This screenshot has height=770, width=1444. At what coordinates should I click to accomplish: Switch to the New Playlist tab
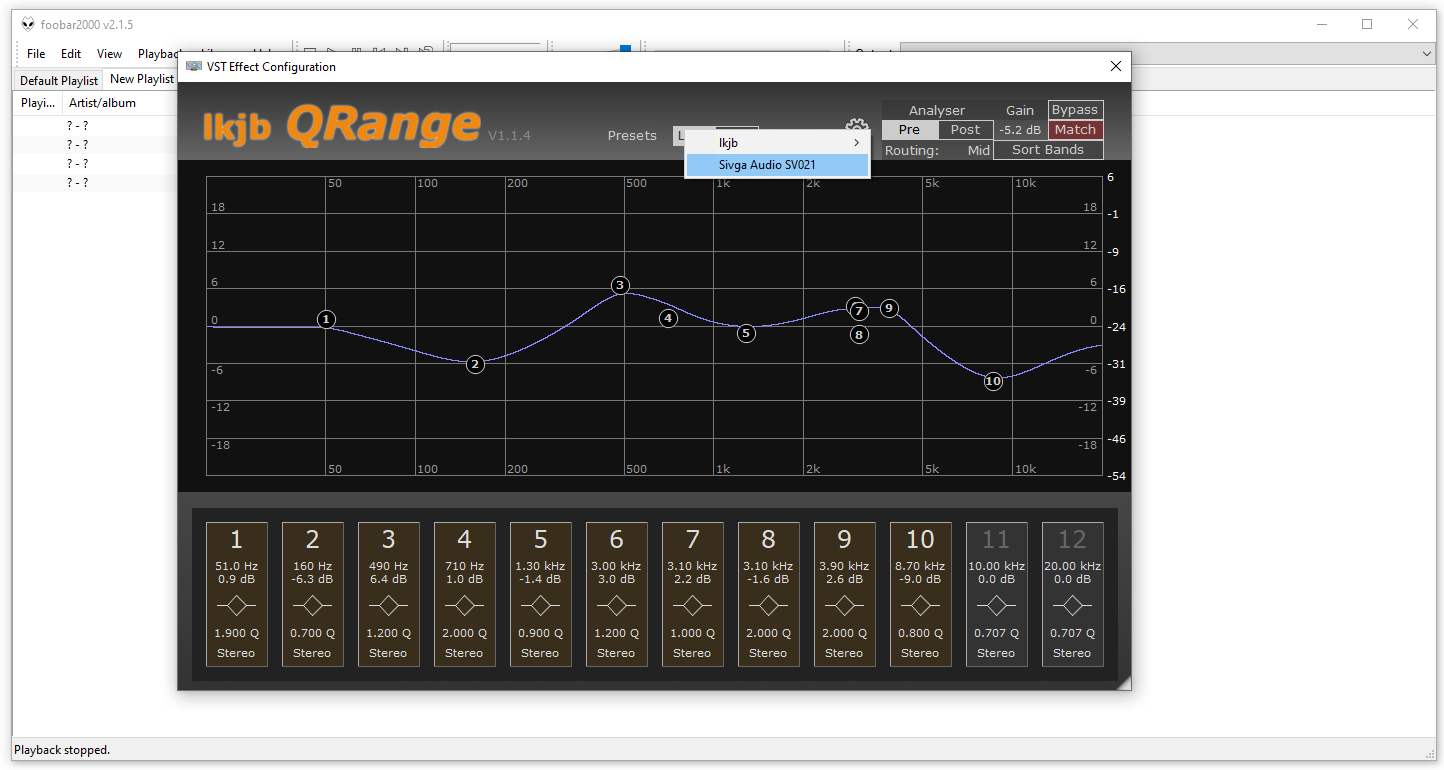click(x=142, y=79)
